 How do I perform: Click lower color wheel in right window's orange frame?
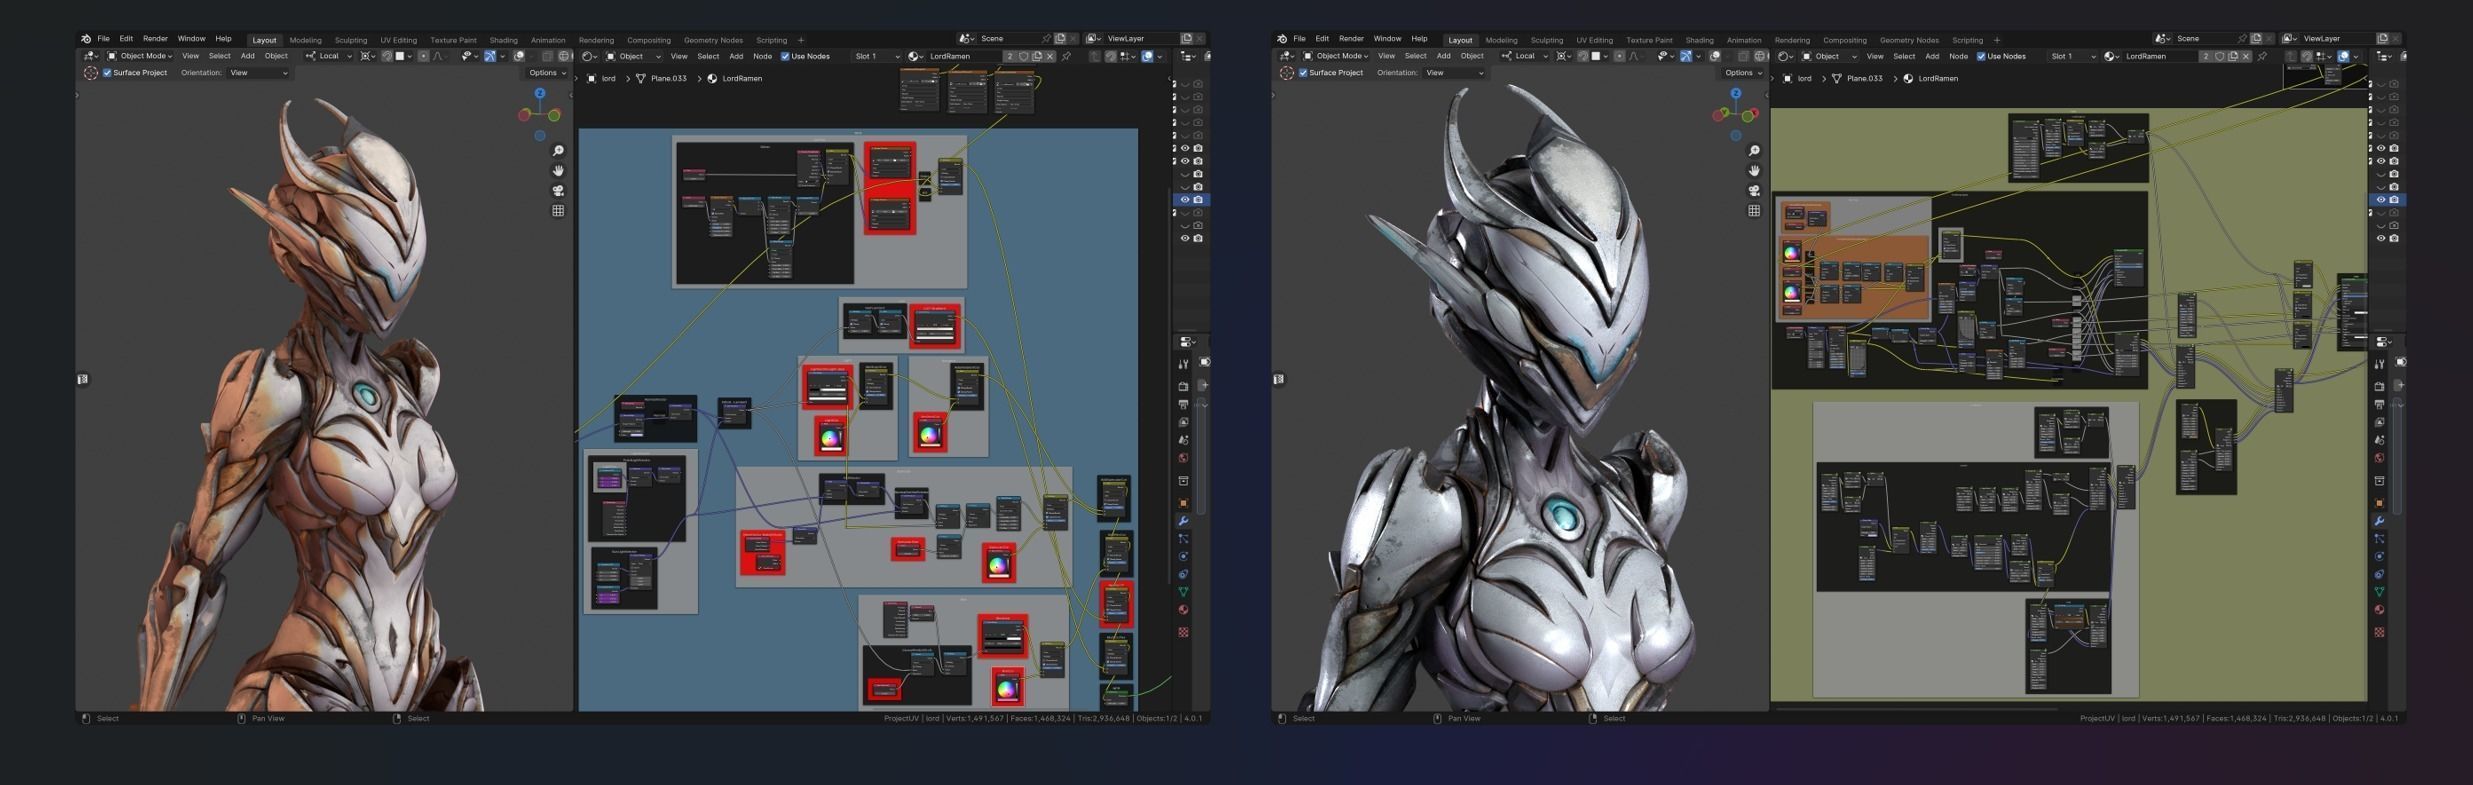1792,293
